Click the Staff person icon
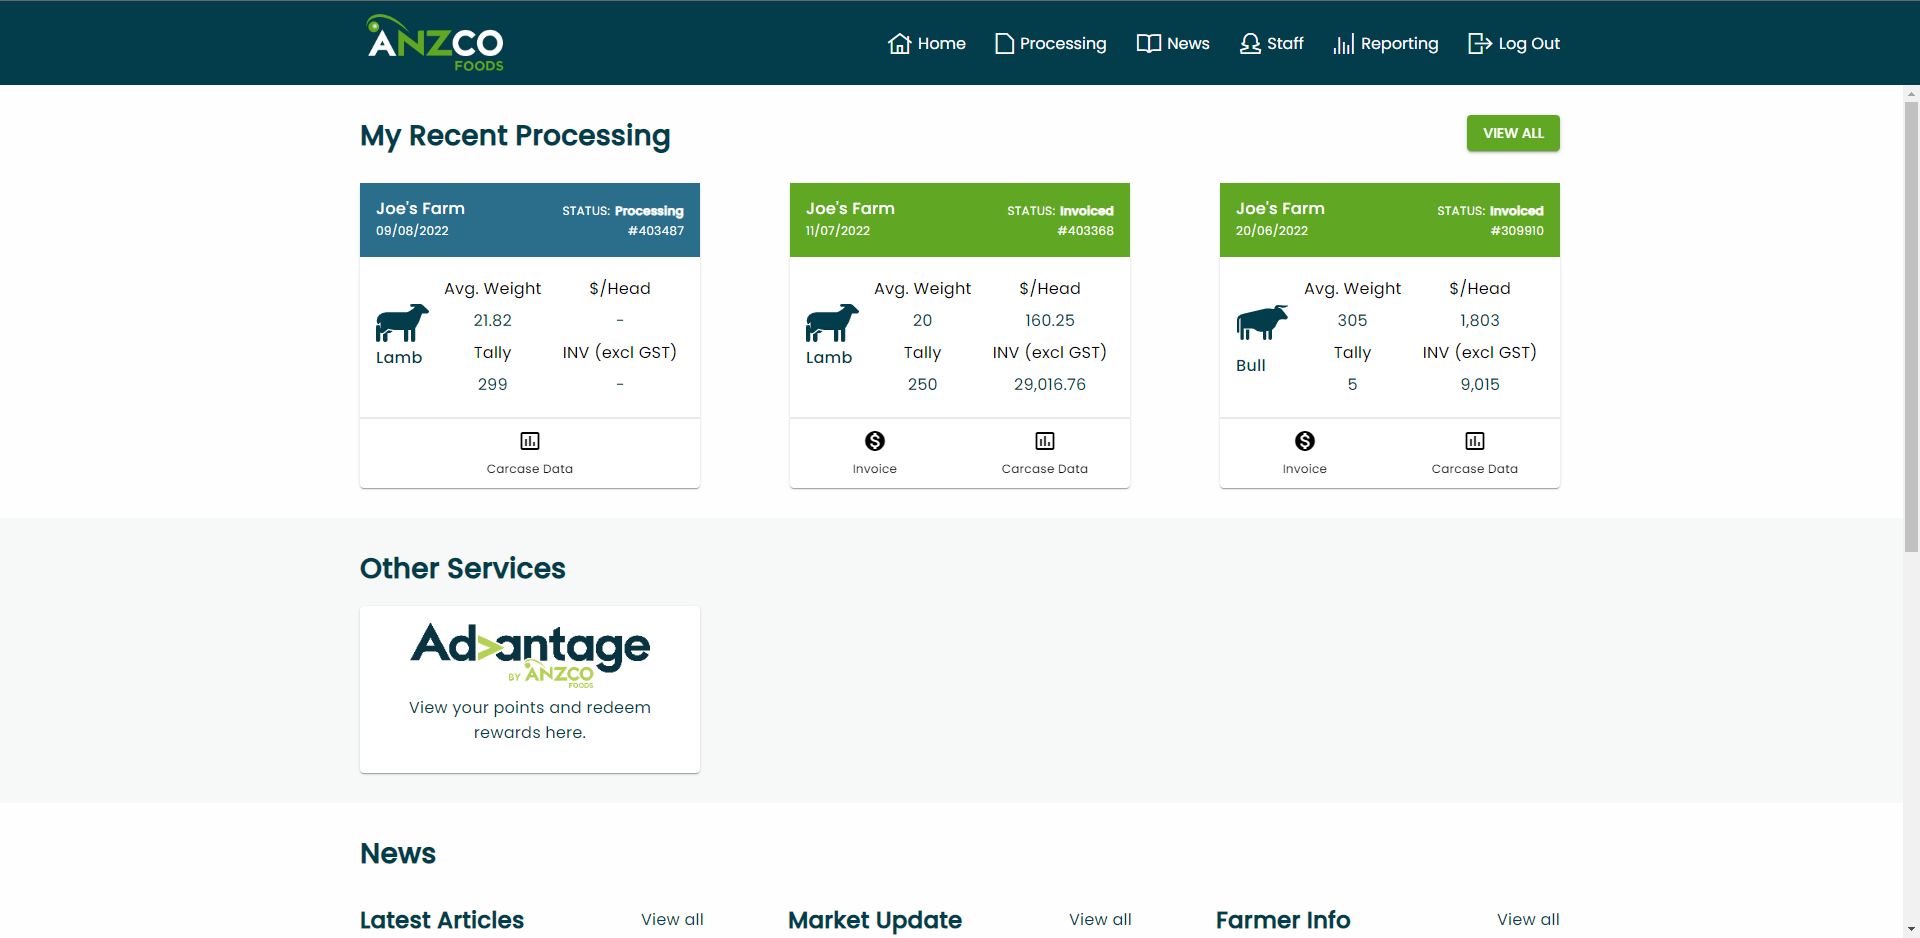Viewport: 1920px width, 938px height. tap(1250, 43)
